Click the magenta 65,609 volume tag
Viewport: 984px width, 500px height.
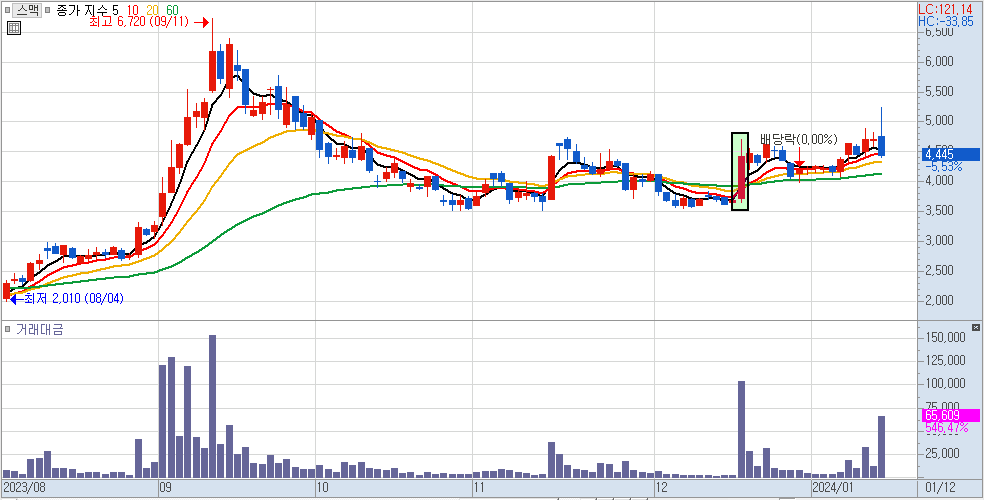[951, 415]
